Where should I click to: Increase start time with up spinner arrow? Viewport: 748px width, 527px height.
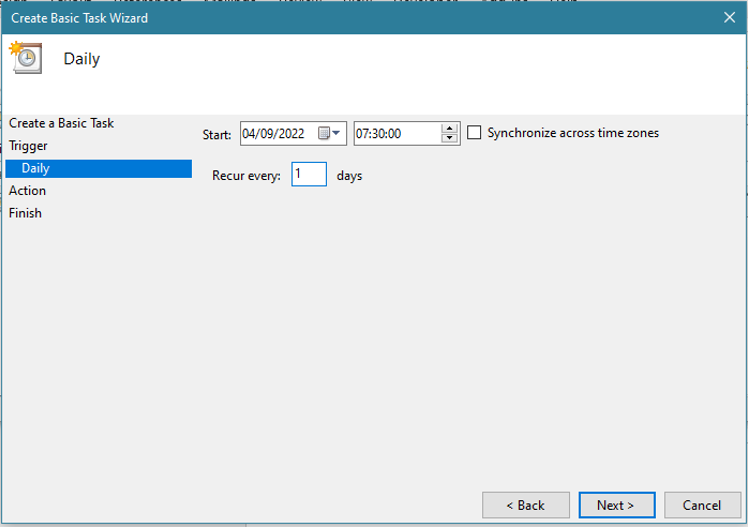click(449, 128)
